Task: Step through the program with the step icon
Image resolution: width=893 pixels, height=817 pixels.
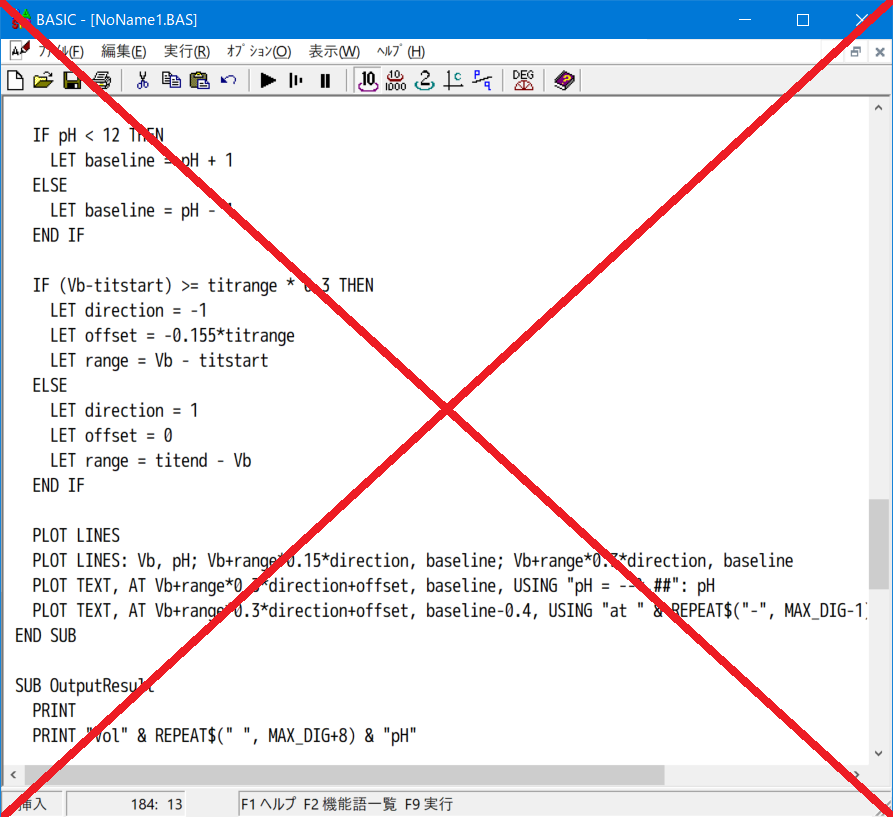Action: [x=296, y=81]
